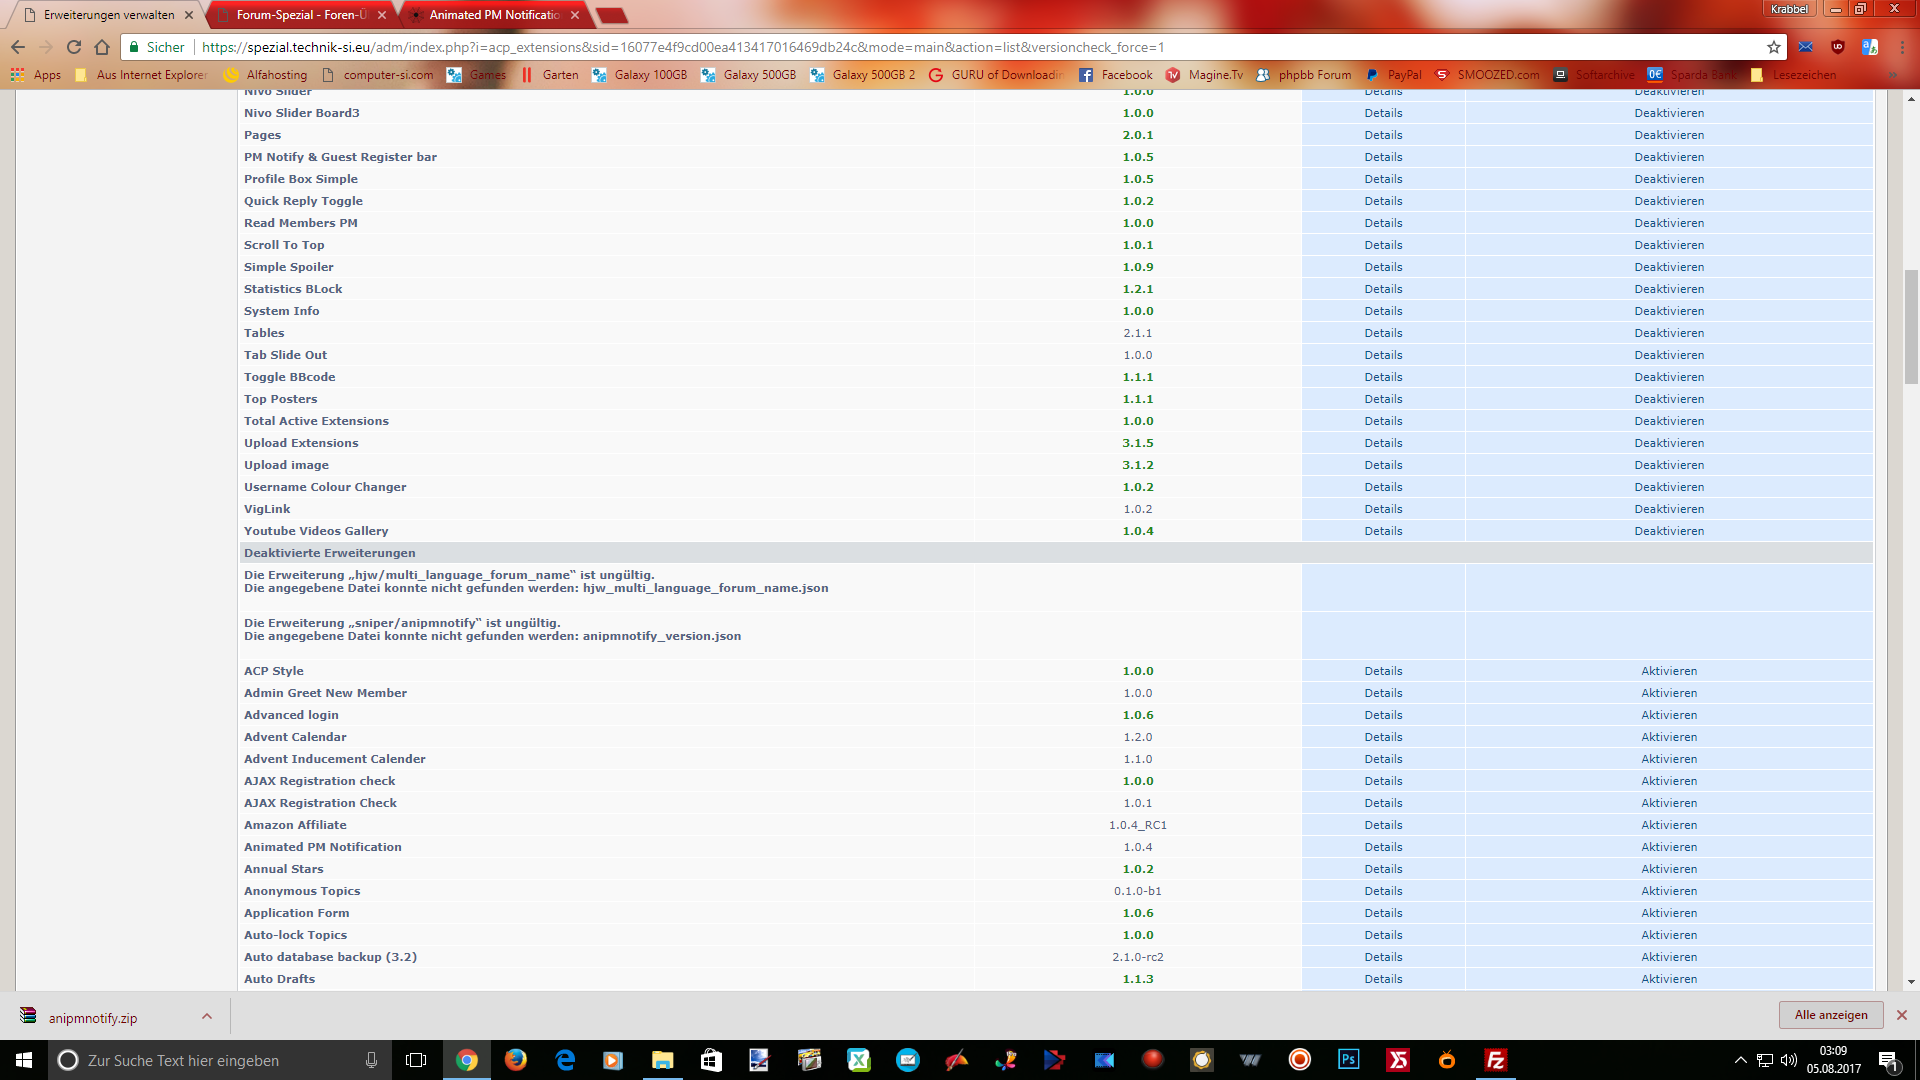Click the home page icon

[102, 47]
